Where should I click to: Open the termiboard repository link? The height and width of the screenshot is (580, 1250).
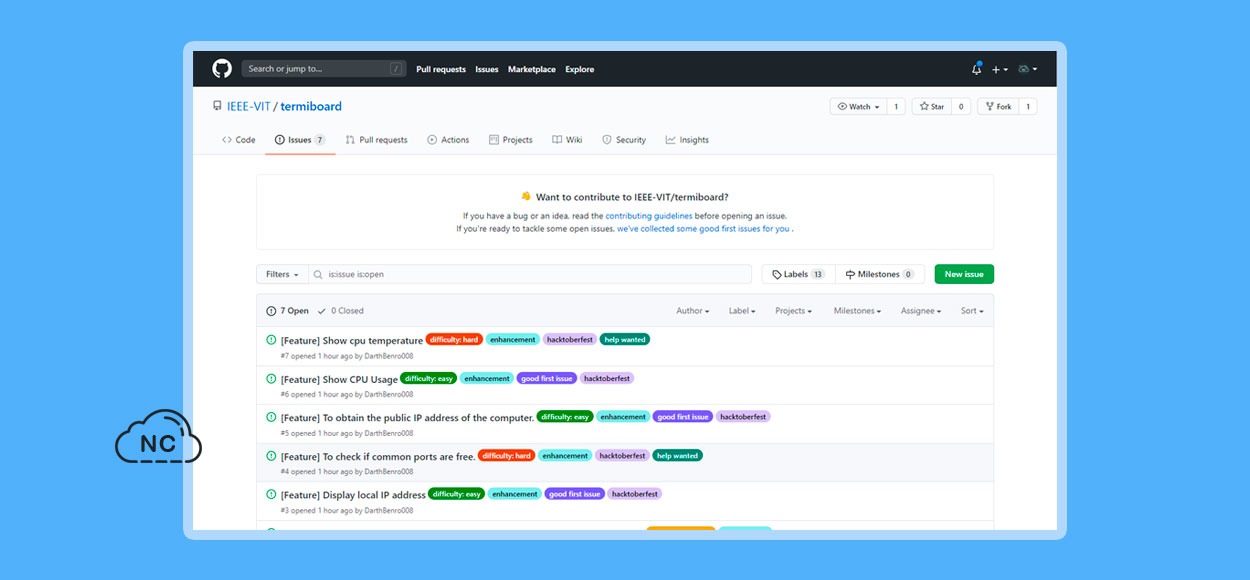tap(311, 106)
